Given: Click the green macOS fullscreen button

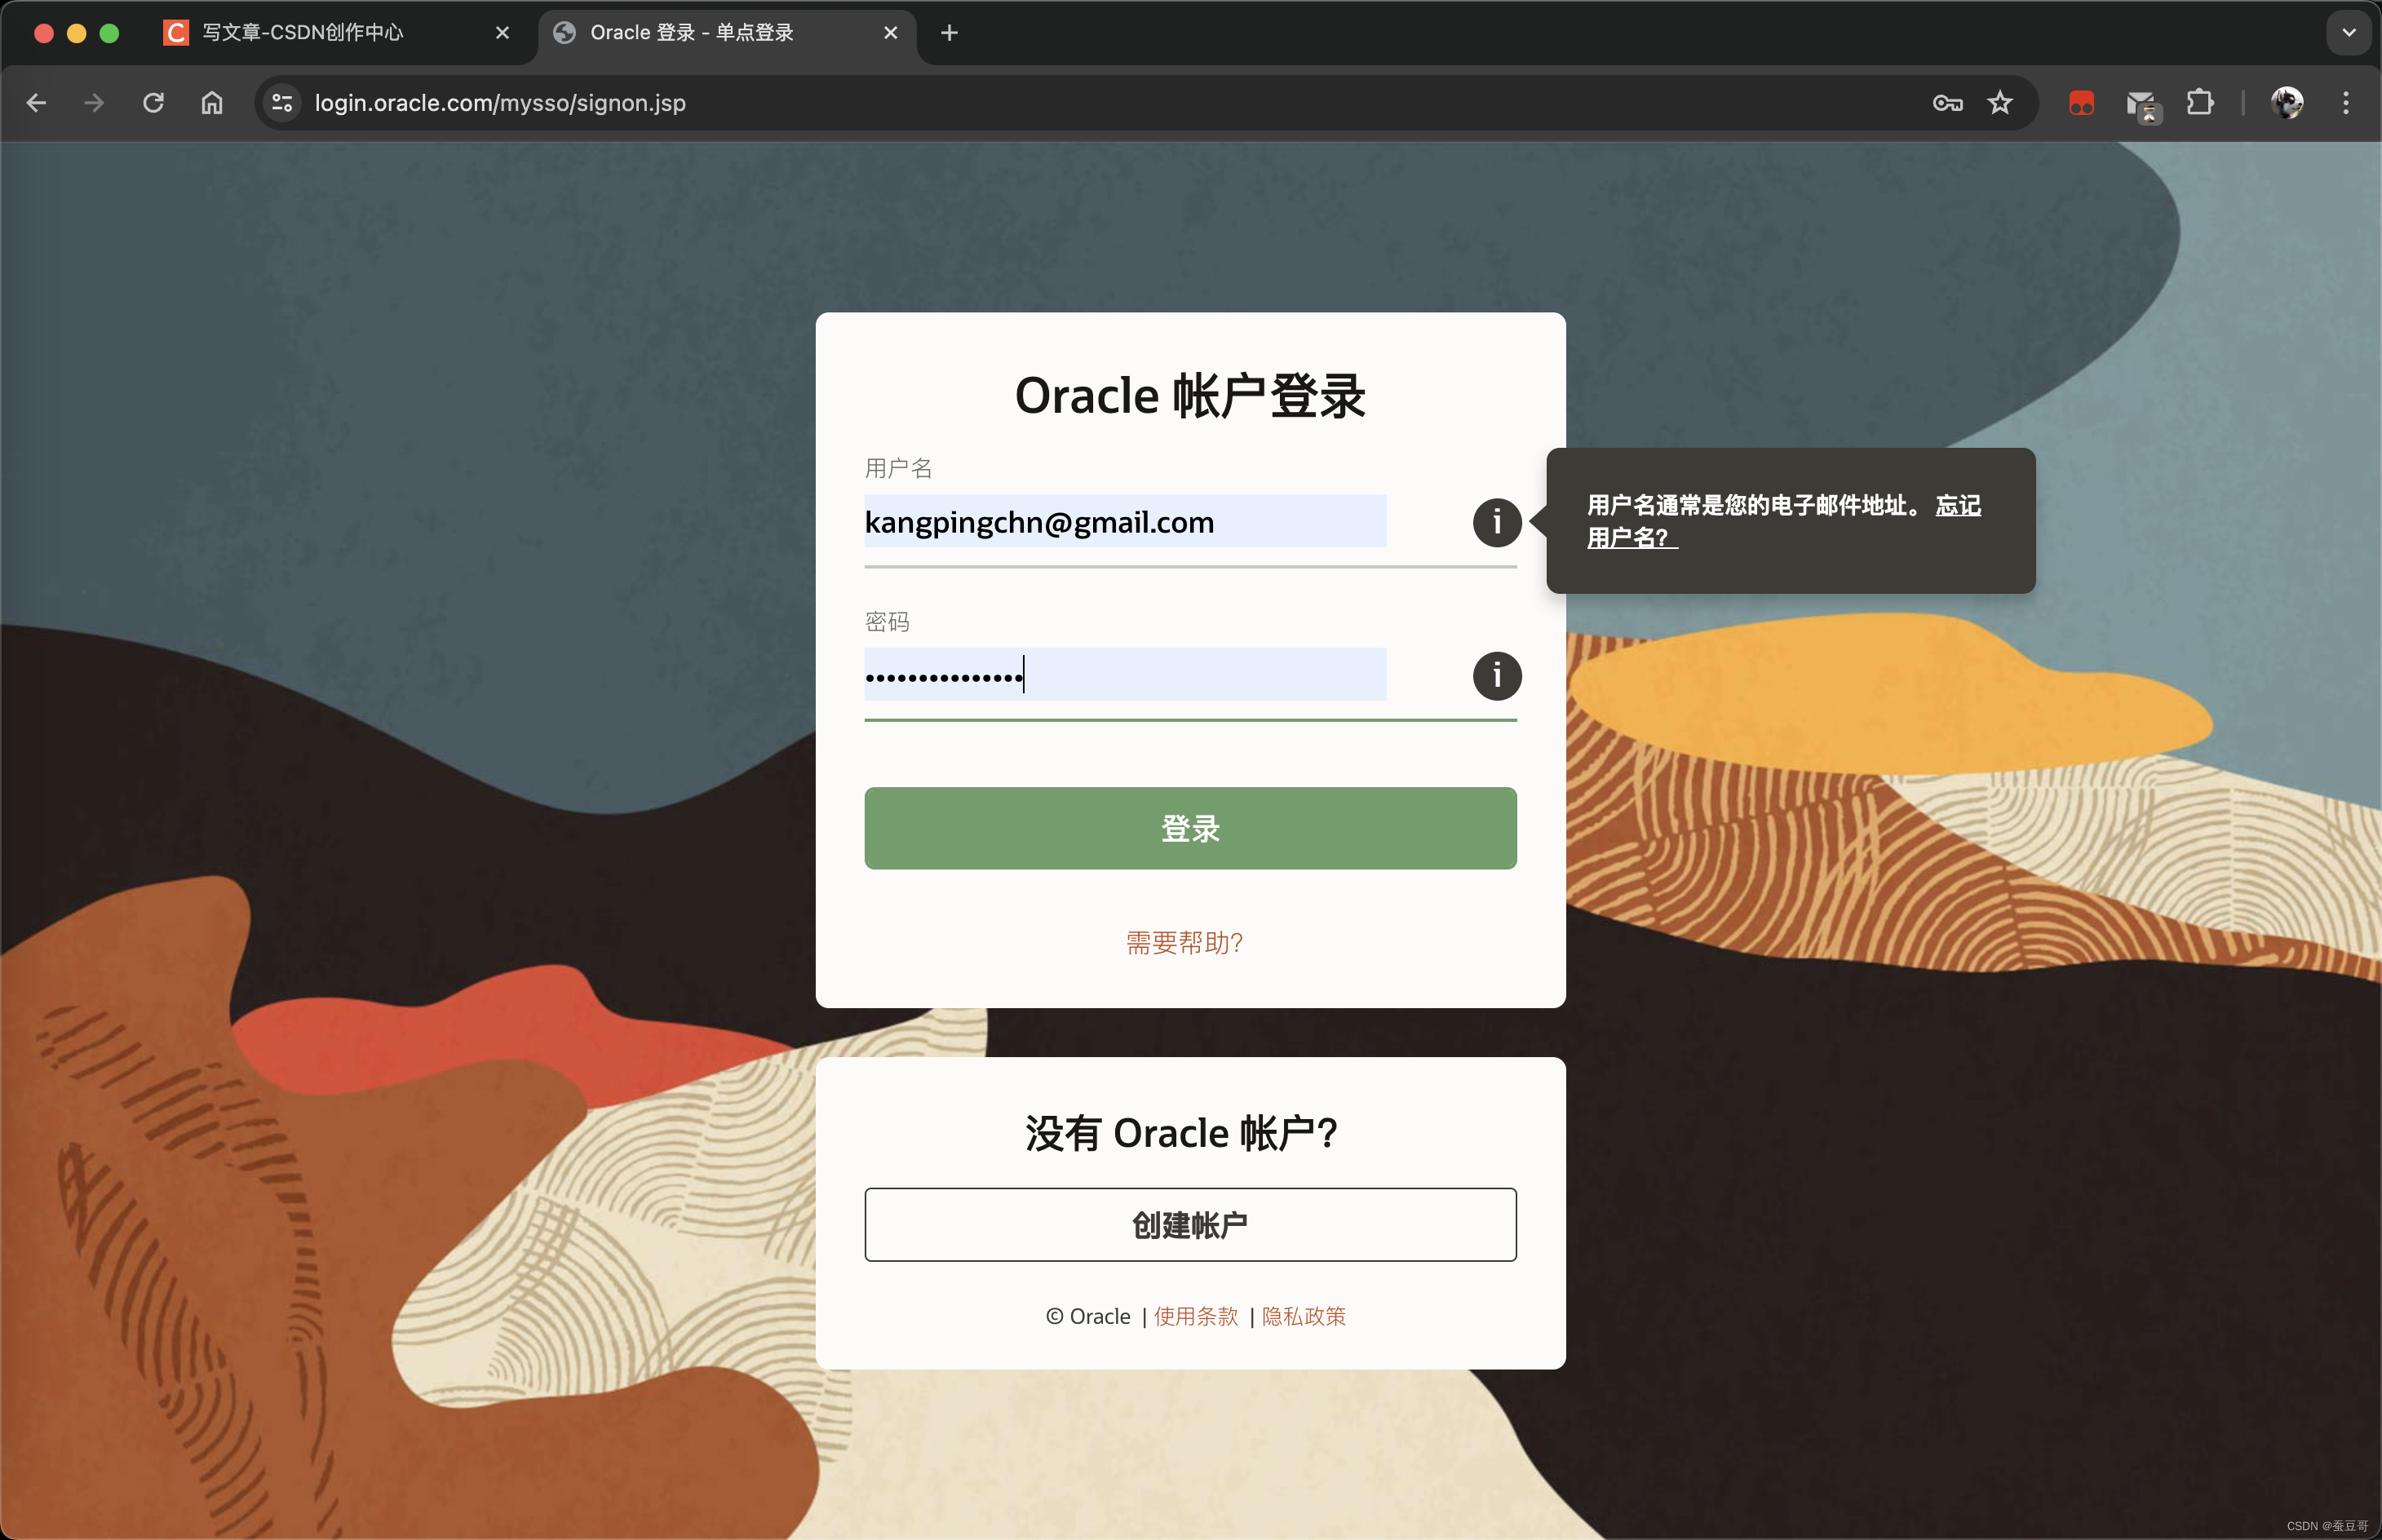Looking at the screenshot, I should pos(109,33).
